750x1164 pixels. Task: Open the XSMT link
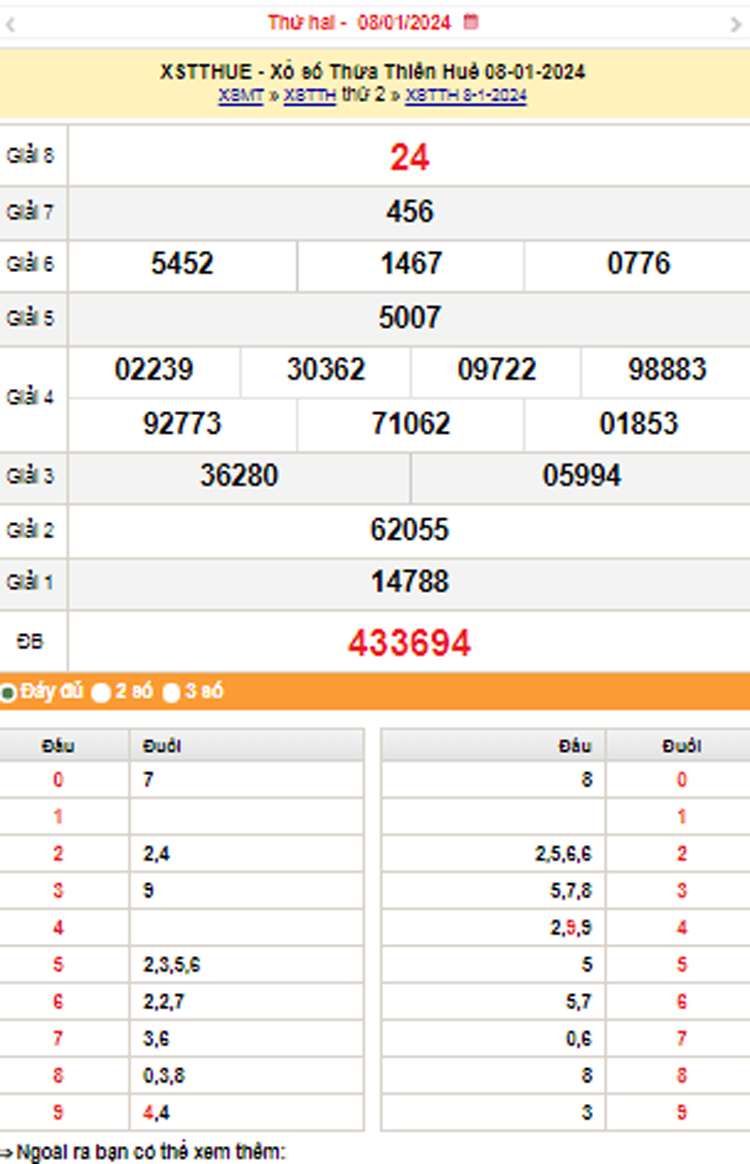pyautogui.click(x=241, y=96)
